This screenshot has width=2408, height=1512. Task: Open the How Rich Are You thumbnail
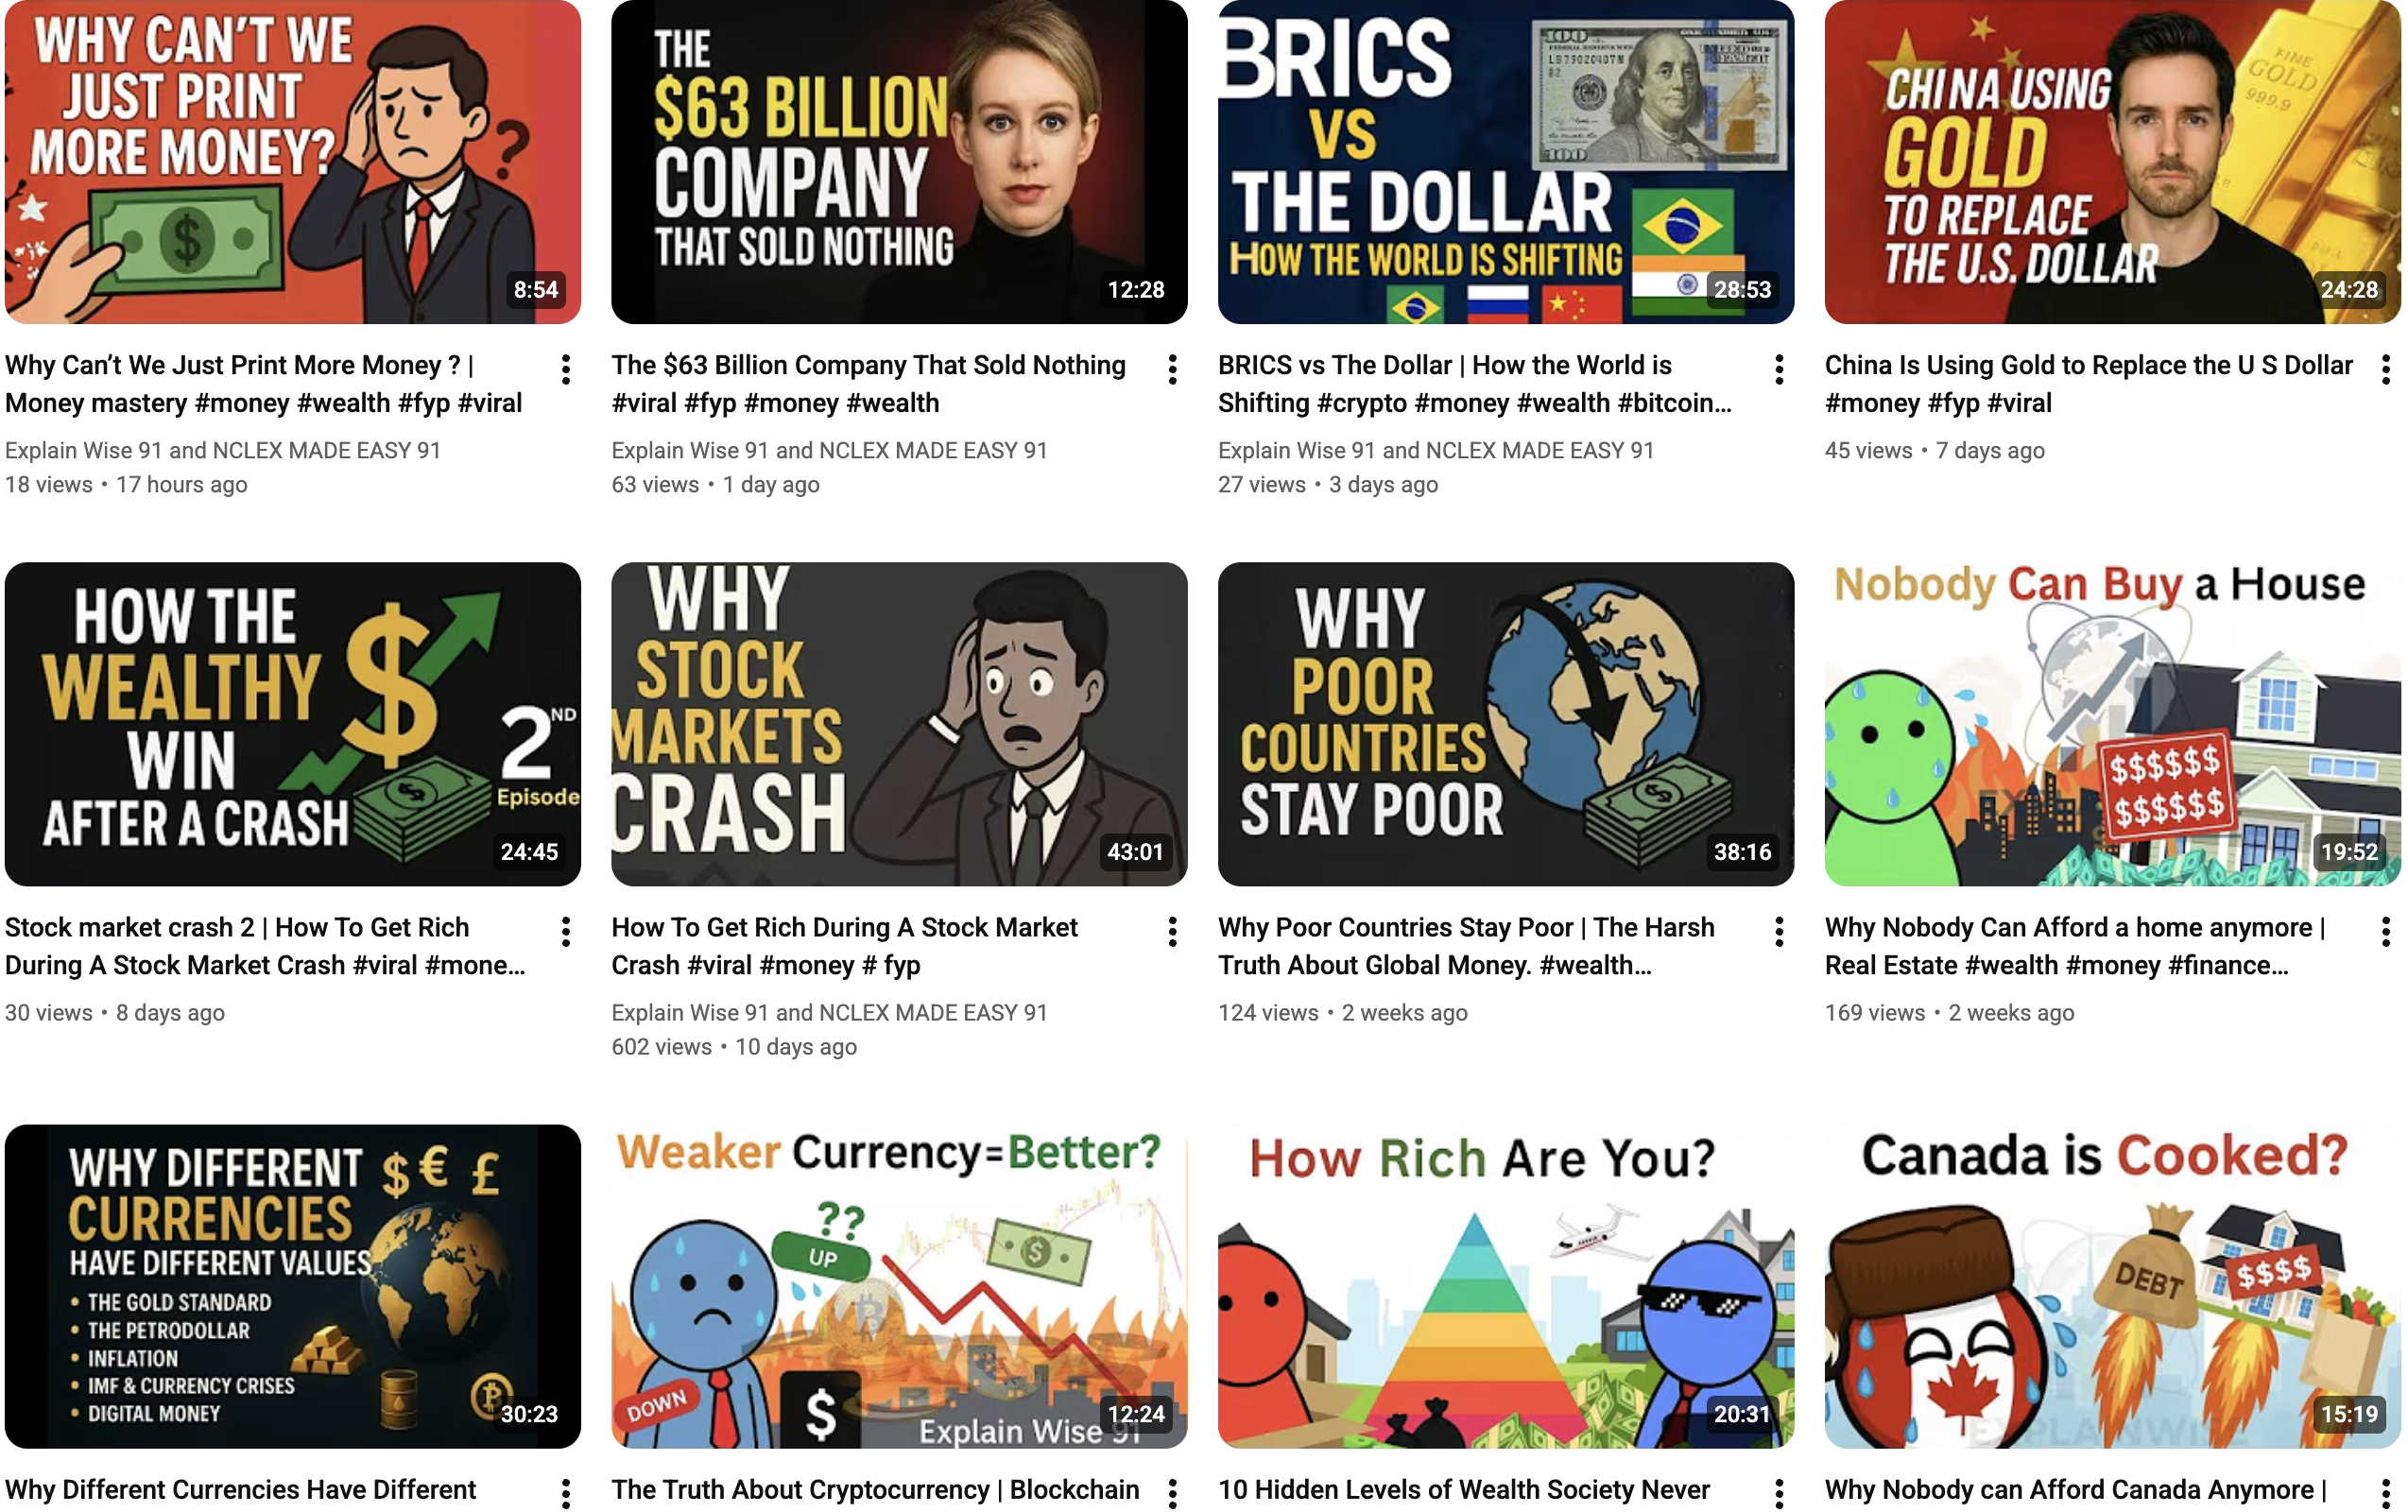[1506, 1286]
